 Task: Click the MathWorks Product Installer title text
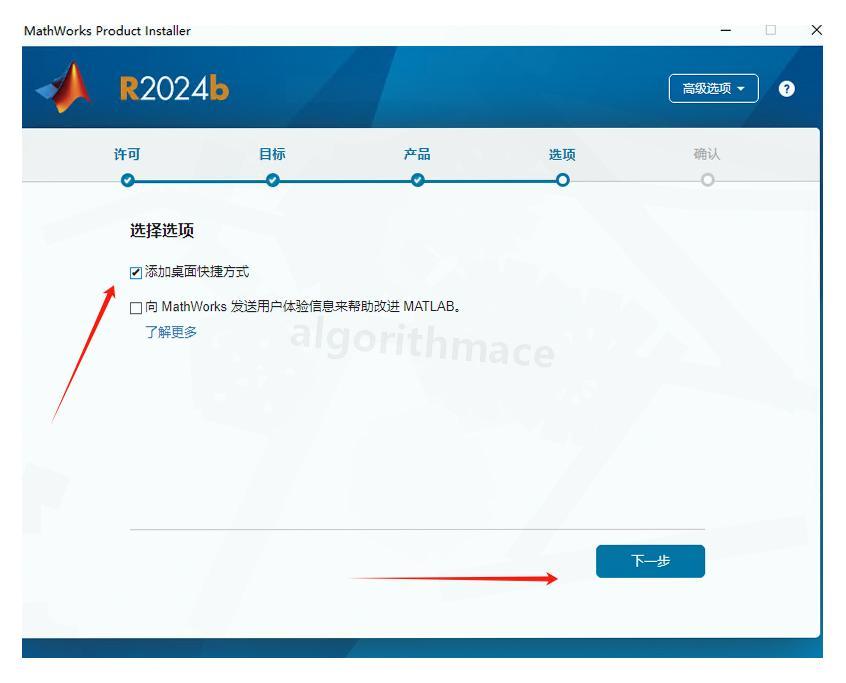107,31
